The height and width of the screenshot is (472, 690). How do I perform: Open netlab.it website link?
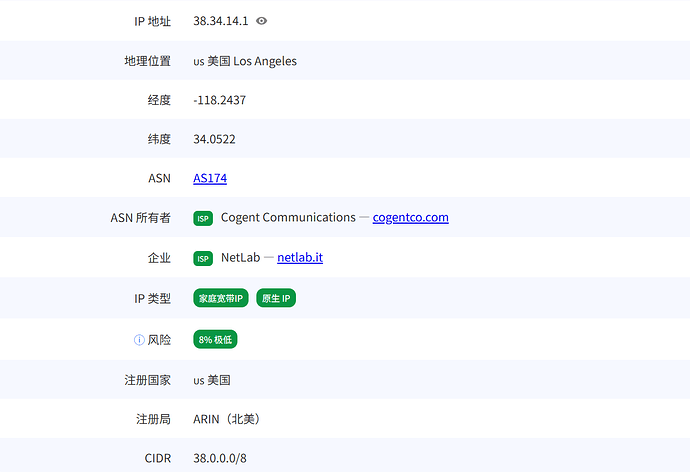point(300,257)
